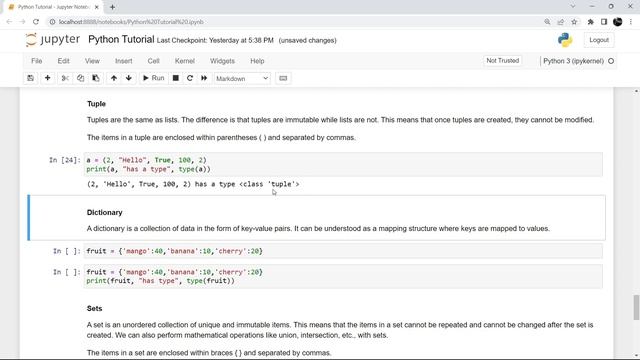Open the browser three-dot menu
Image resolution: width=640 pixels, height=360 pixels.
click(631, 22)
